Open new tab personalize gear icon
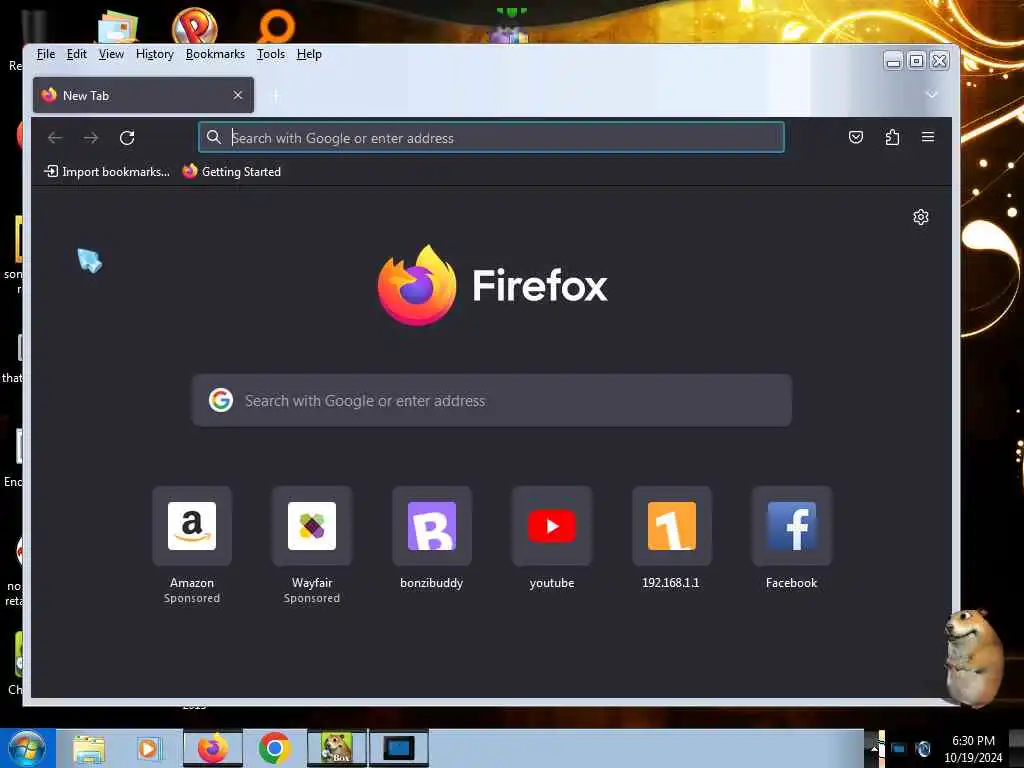The image size is (1024, 768). [921, 217]
